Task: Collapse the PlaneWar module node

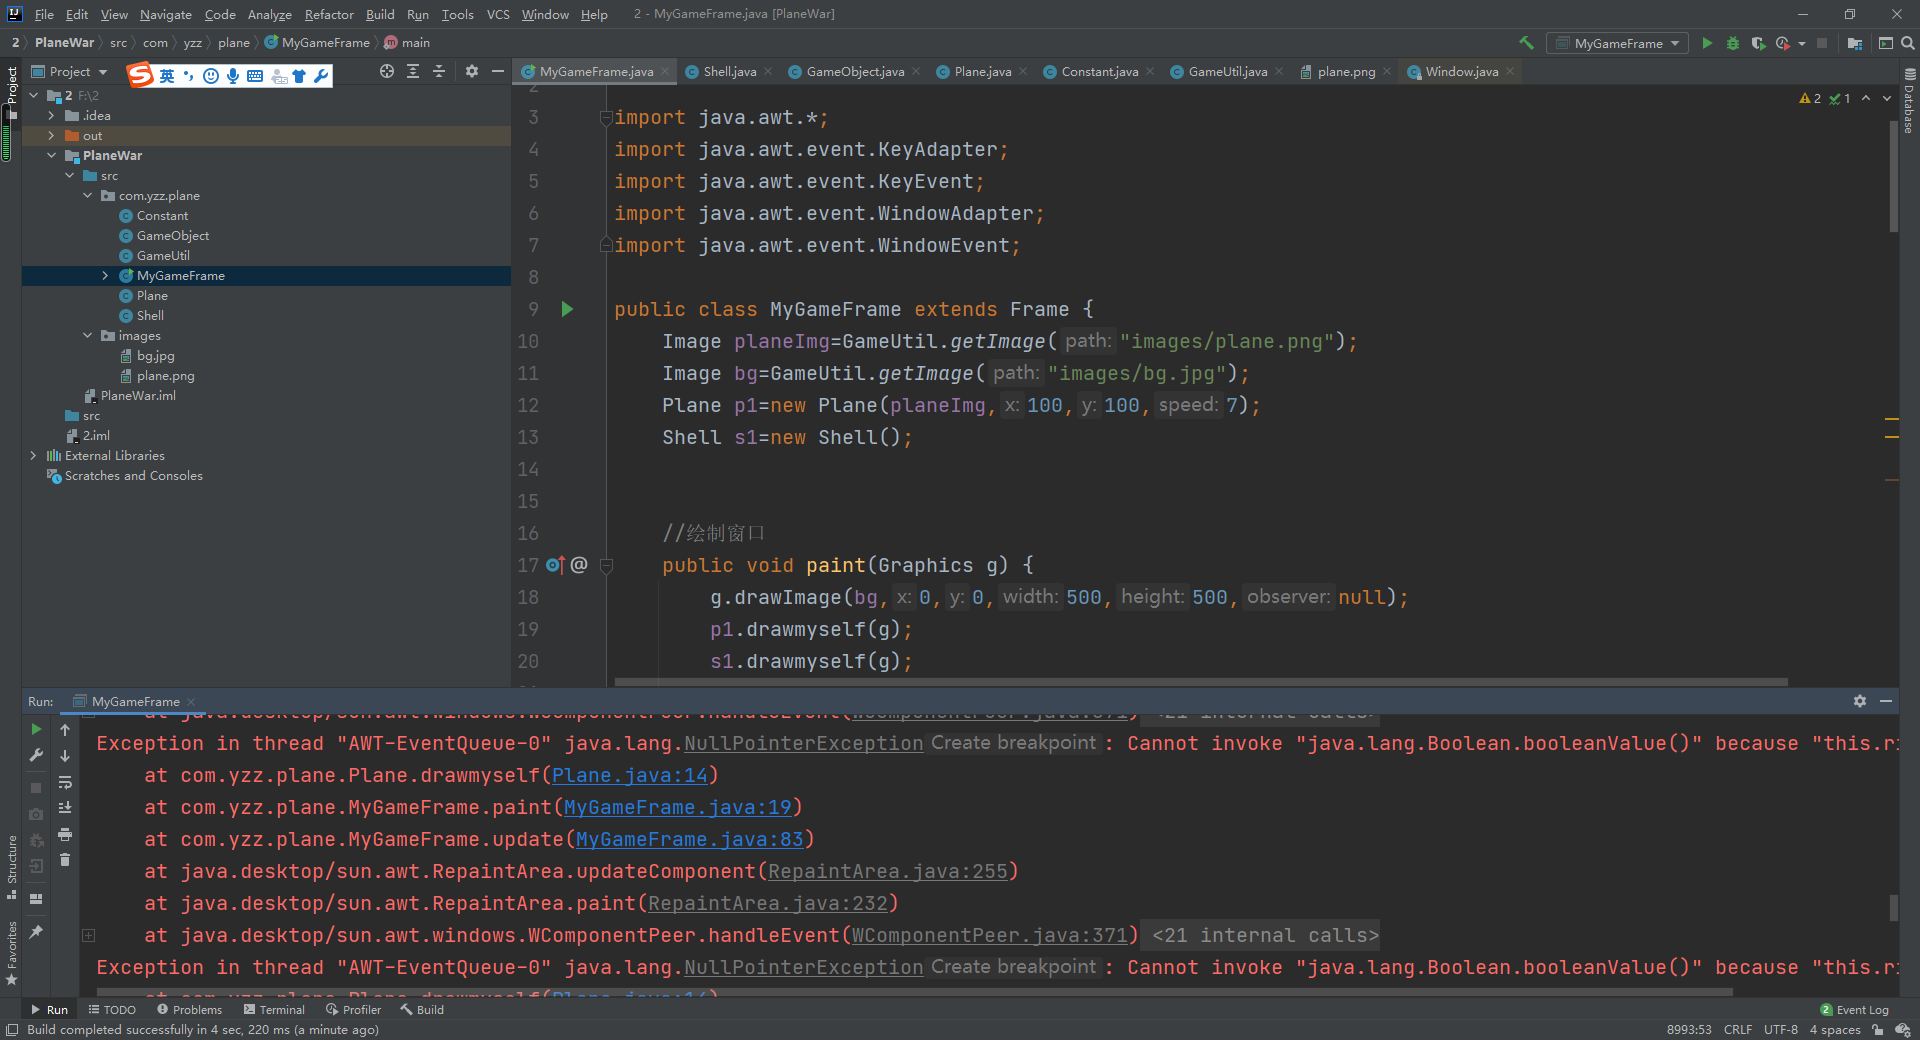Action: [51, 155]
